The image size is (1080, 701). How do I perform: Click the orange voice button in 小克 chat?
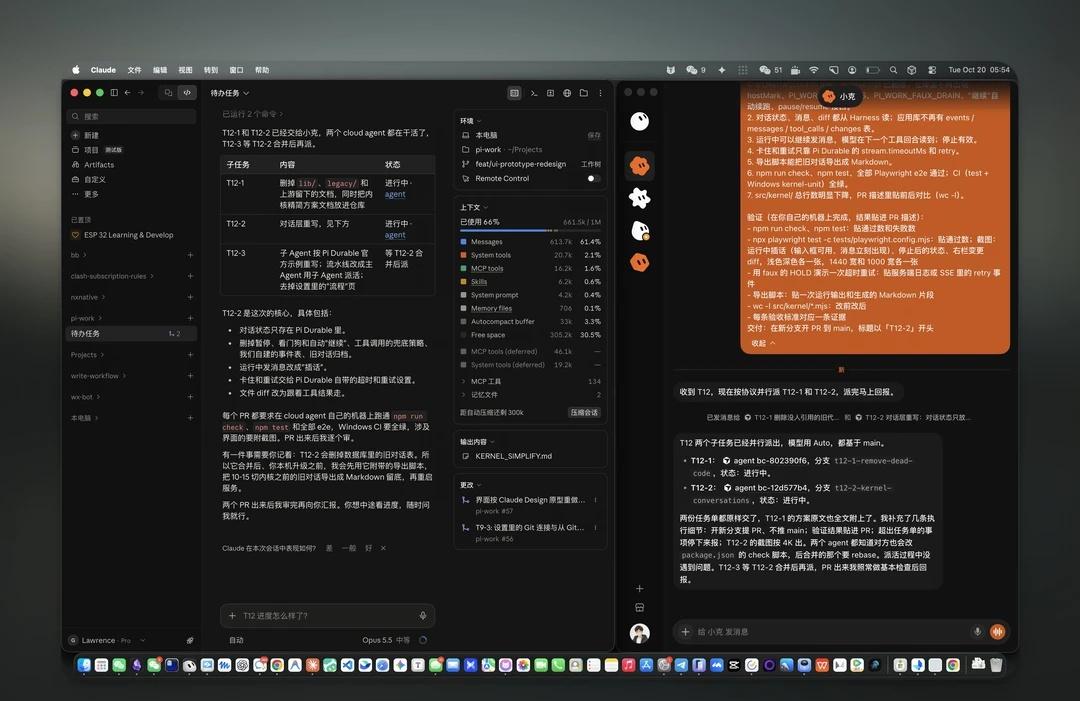click(x=997, y=631)
